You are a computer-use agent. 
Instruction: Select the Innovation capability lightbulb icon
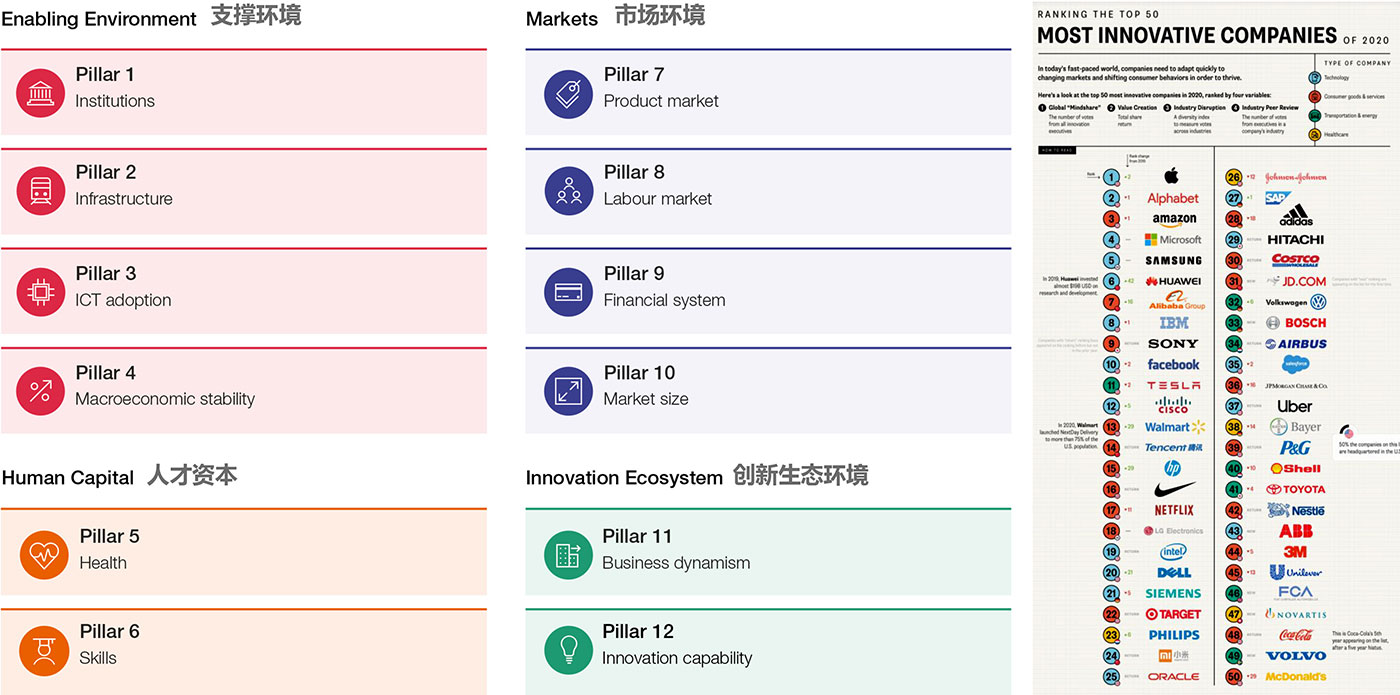click(569, 650)
